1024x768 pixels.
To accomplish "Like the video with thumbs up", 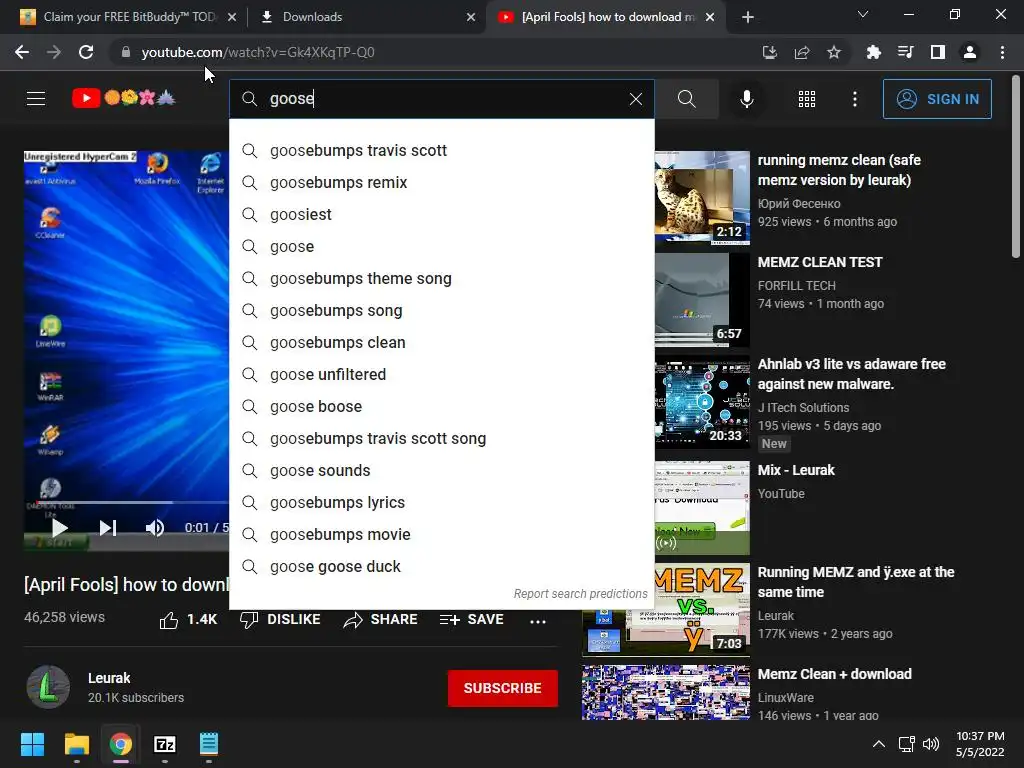I will click(x=168, y=620).
